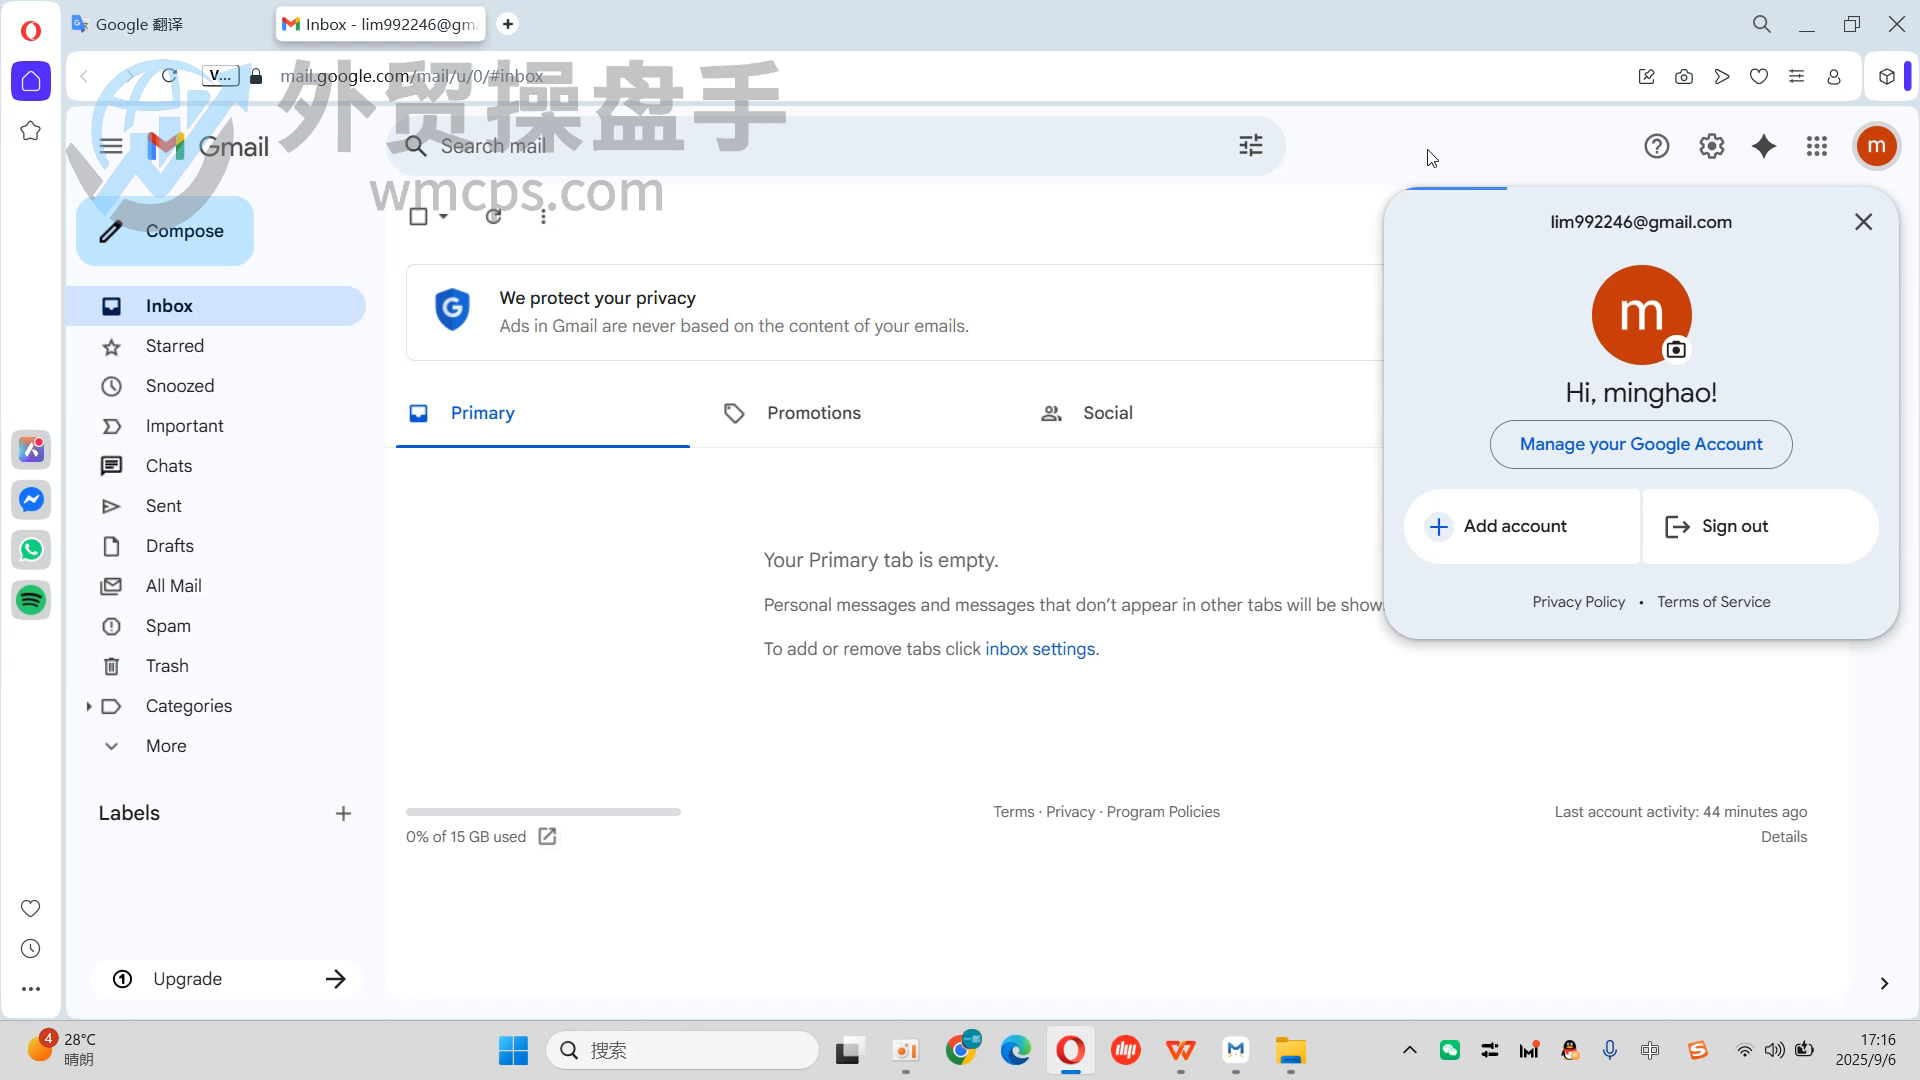The image size is (1920, 1080).
Task: Open storage management external link icon
Action: pyautogui.click(x=547, y=836)
